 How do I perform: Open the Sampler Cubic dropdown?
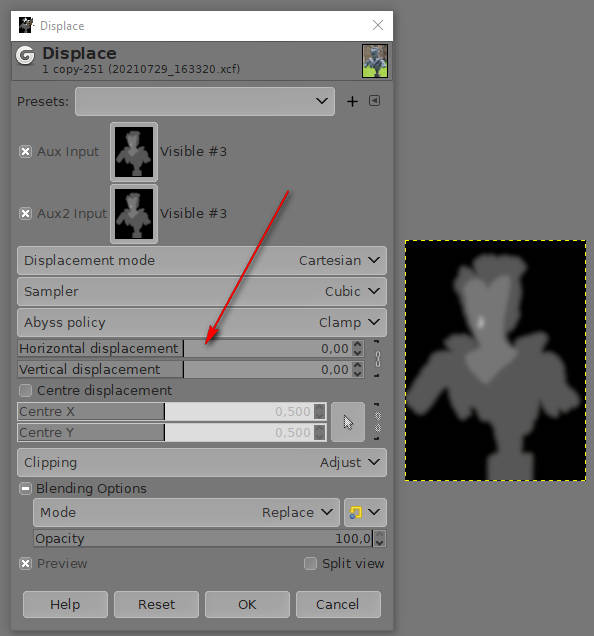(x=202, y=291)
